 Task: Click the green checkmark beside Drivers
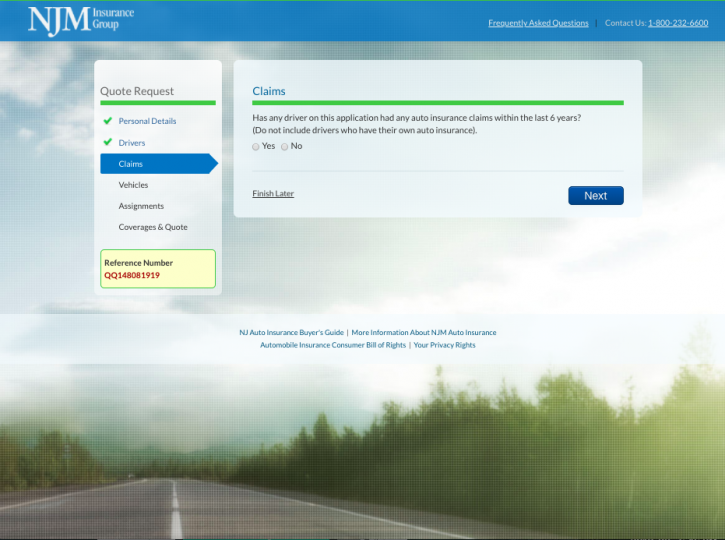(108, 142)
